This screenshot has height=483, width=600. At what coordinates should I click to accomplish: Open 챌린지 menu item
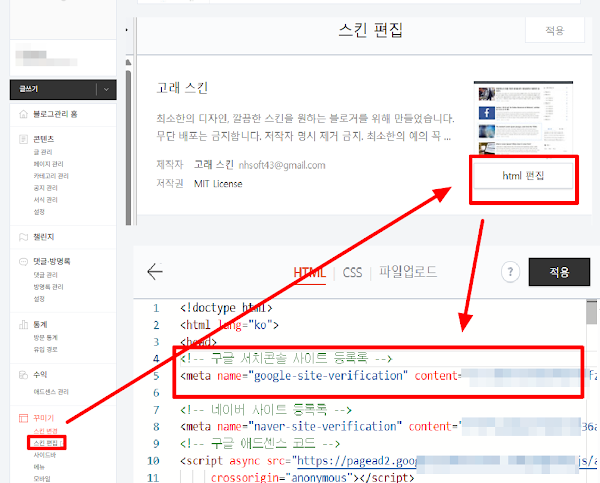point(43,237)
